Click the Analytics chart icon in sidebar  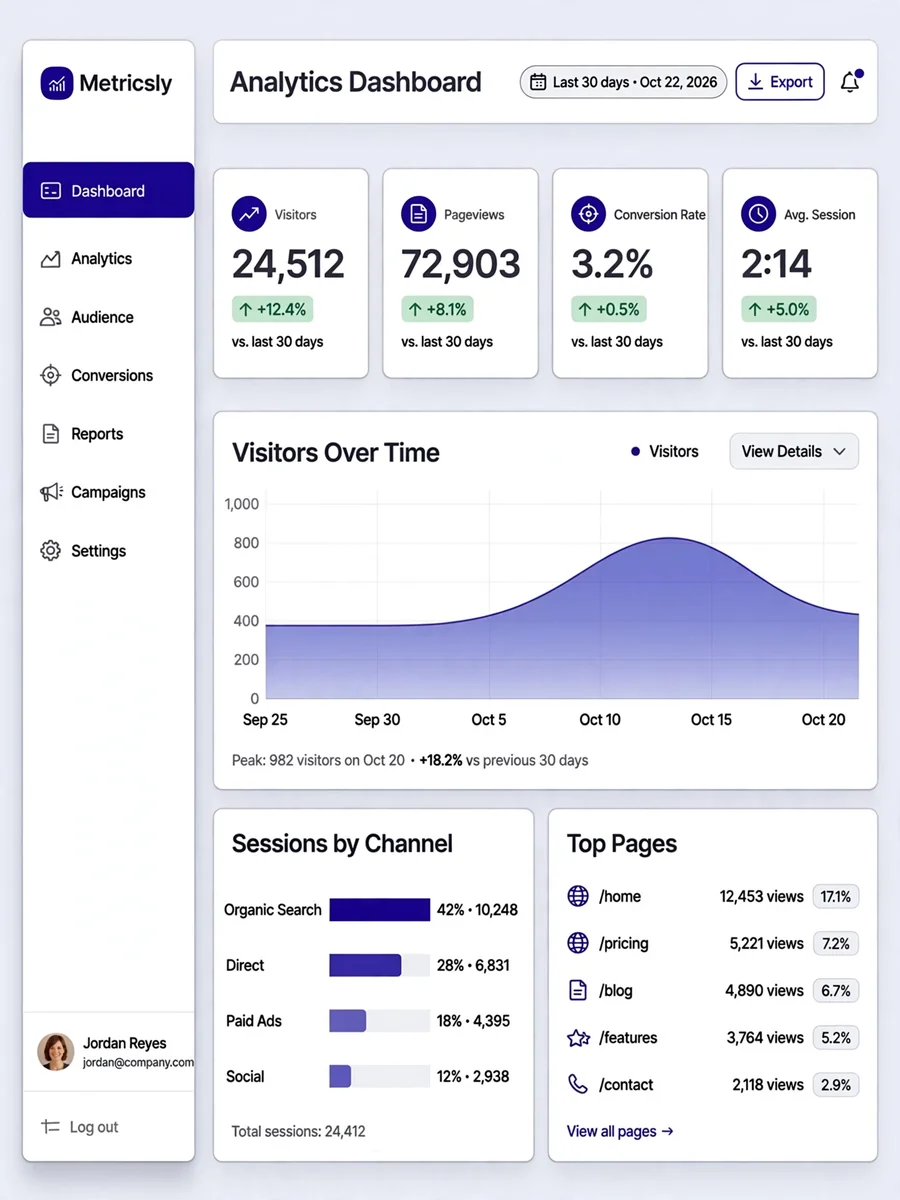pos(50,259)
